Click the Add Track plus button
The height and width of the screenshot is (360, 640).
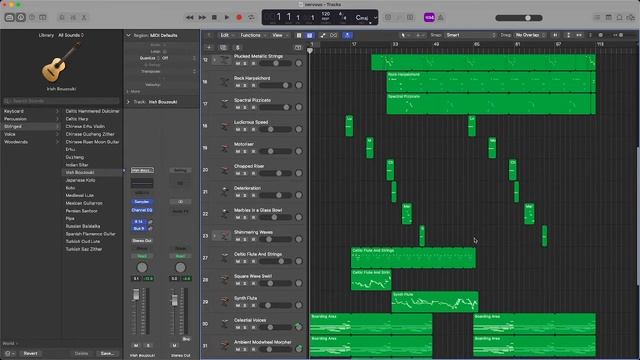click(209, 48)
